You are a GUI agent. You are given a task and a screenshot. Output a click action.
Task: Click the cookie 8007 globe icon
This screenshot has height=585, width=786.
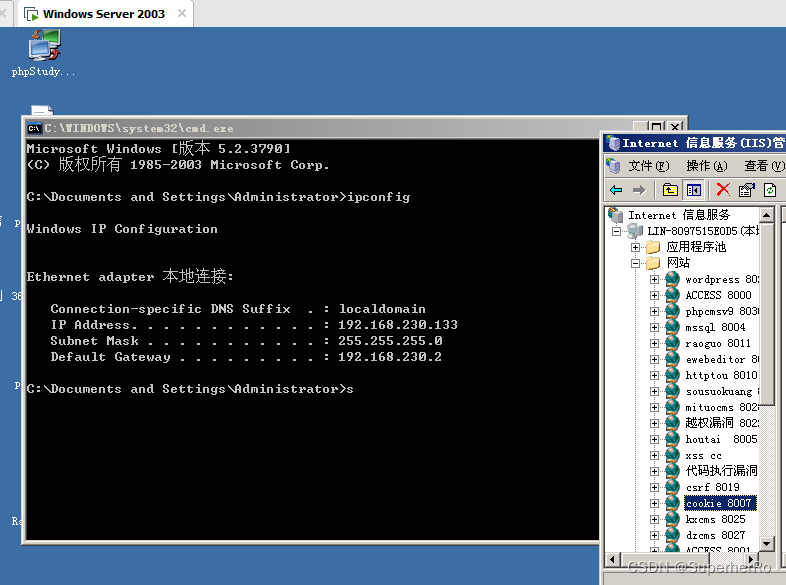[x=672, y=503]
